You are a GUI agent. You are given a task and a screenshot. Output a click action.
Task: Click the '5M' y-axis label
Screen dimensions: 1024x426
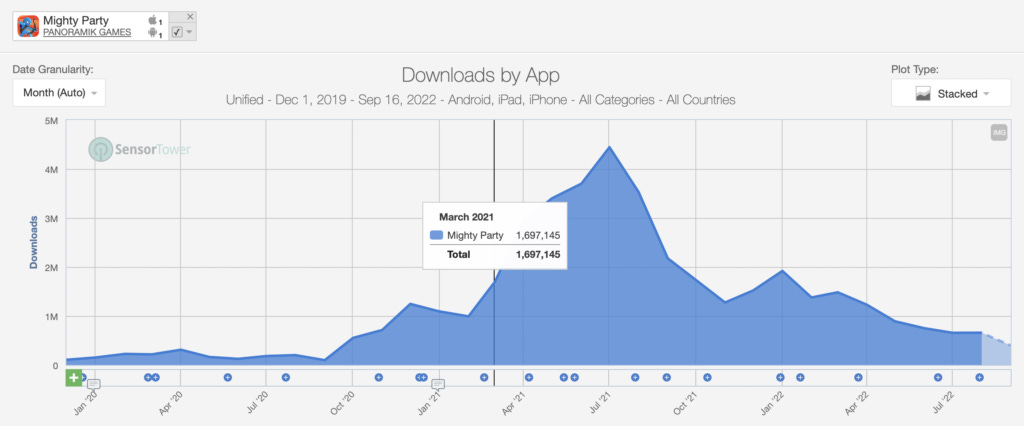click(52, 121)
